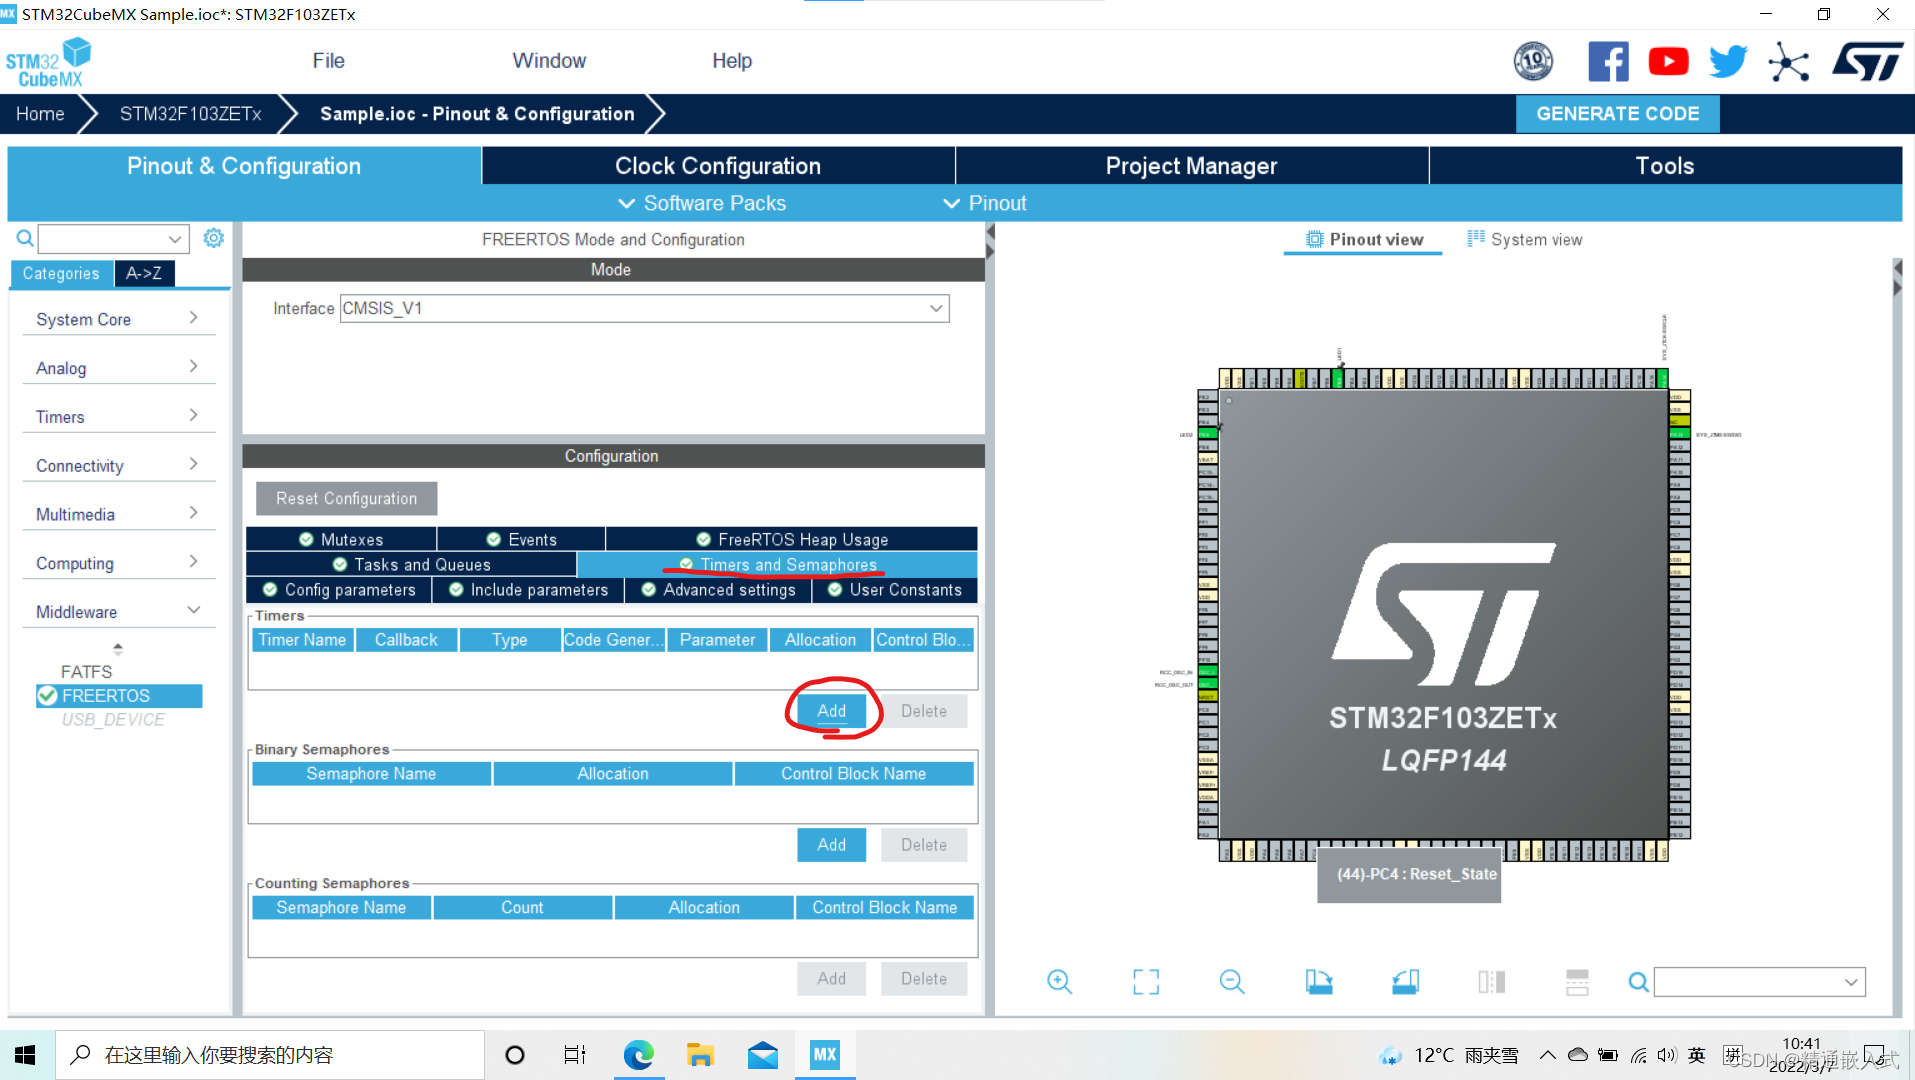The image size is (1915, 1080).
Task: Go to STM32F103ZETx breadcrumb
Action: click(x=190, y=114)
